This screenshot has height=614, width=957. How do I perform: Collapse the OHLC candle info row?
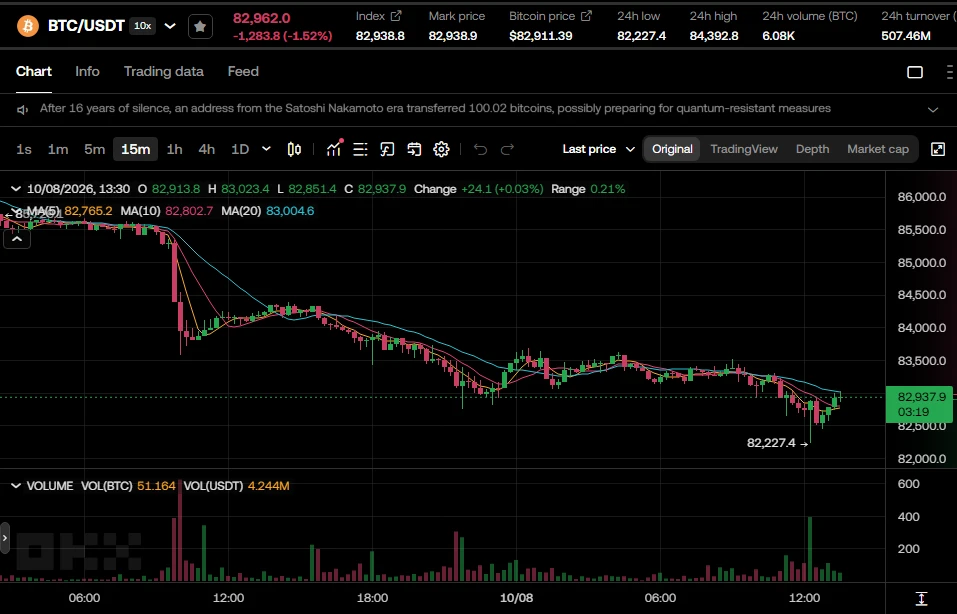tap(16, 189)
